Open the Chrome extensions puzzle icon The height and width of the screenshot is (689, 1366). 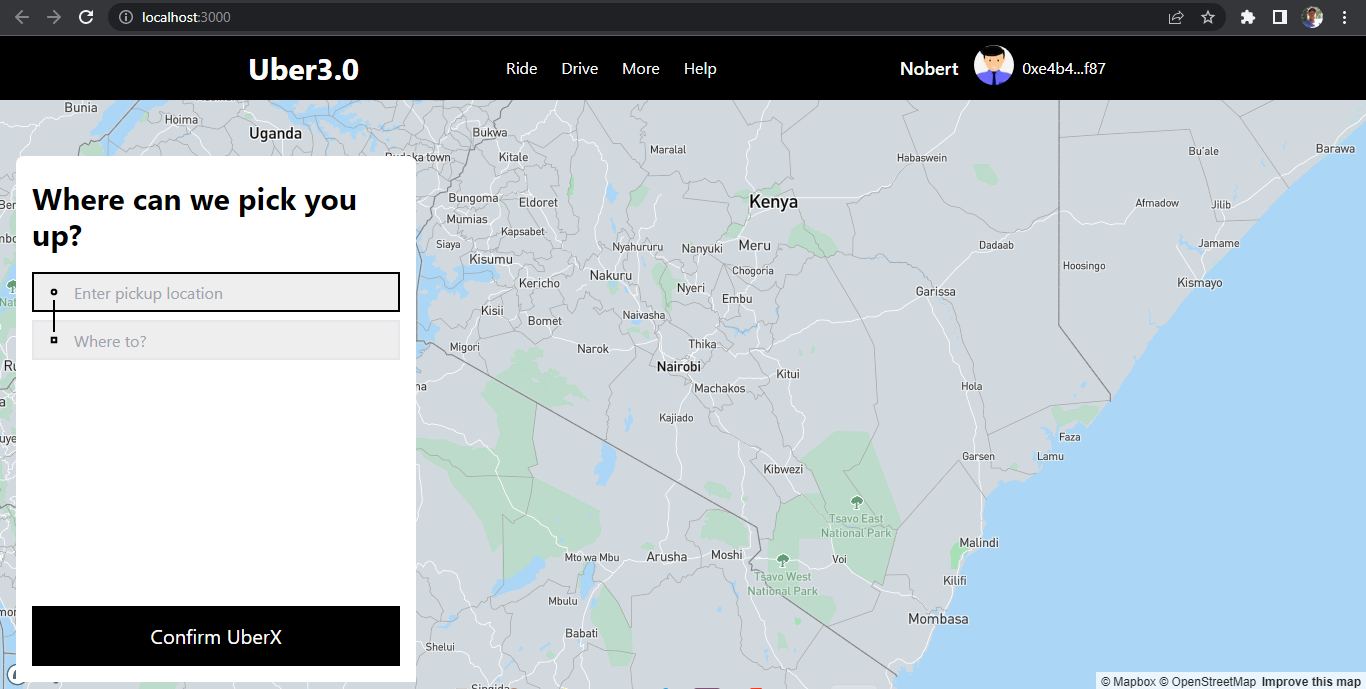(1247, 17)
